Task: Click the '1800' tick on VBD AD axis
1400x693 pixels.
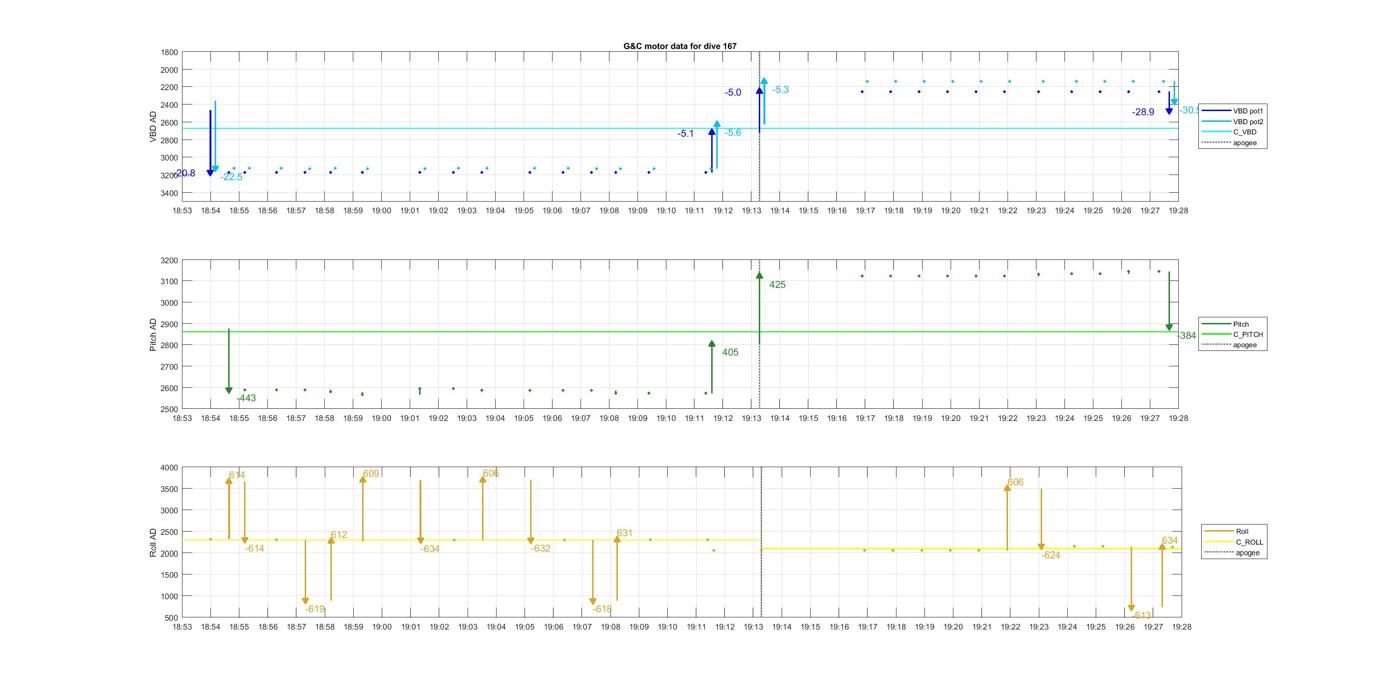Action: click(x=170, y=52)
